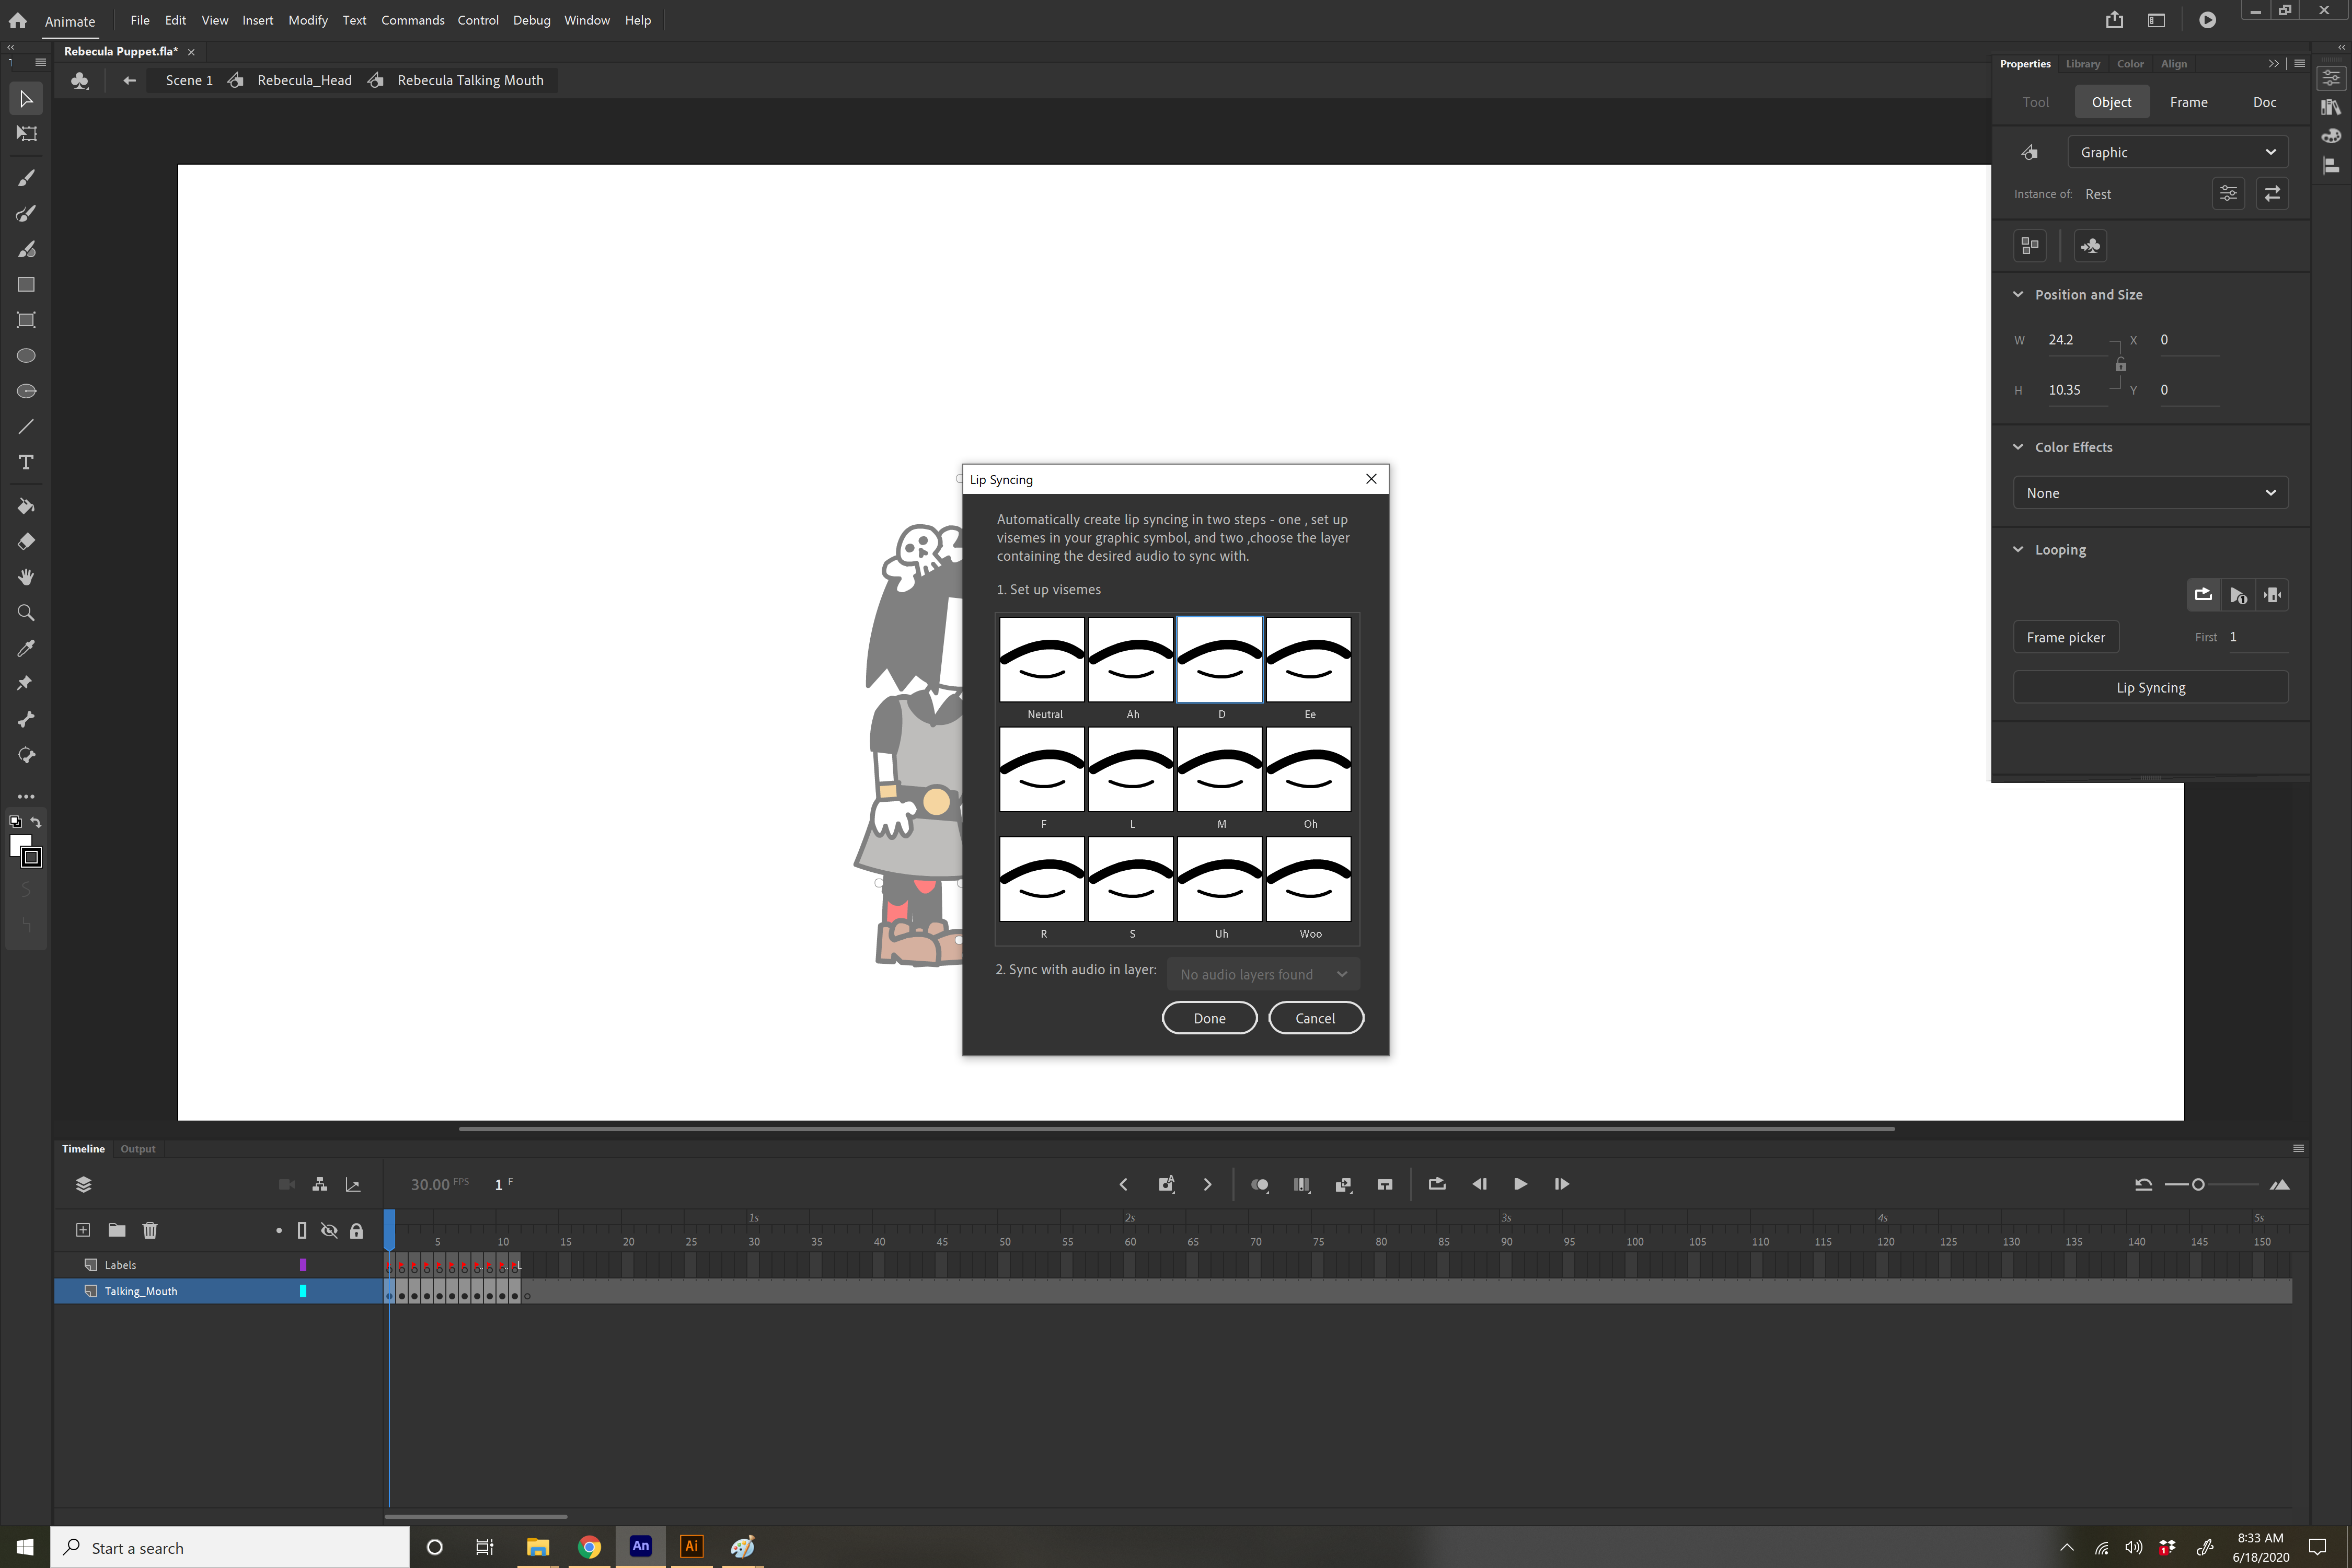Click the Home icon

(18, 20)
